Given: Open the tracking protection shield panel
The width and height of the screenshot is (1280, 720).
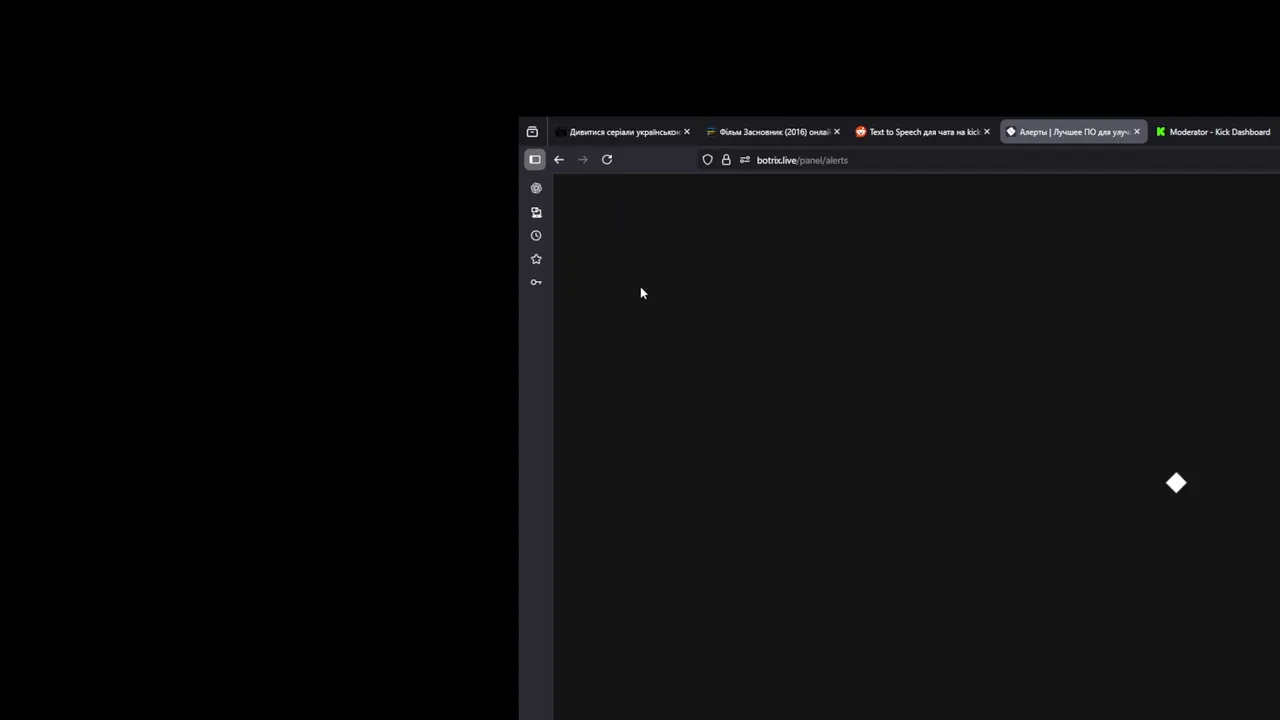Looking at the screenshot, I should (x=708, y=160).
